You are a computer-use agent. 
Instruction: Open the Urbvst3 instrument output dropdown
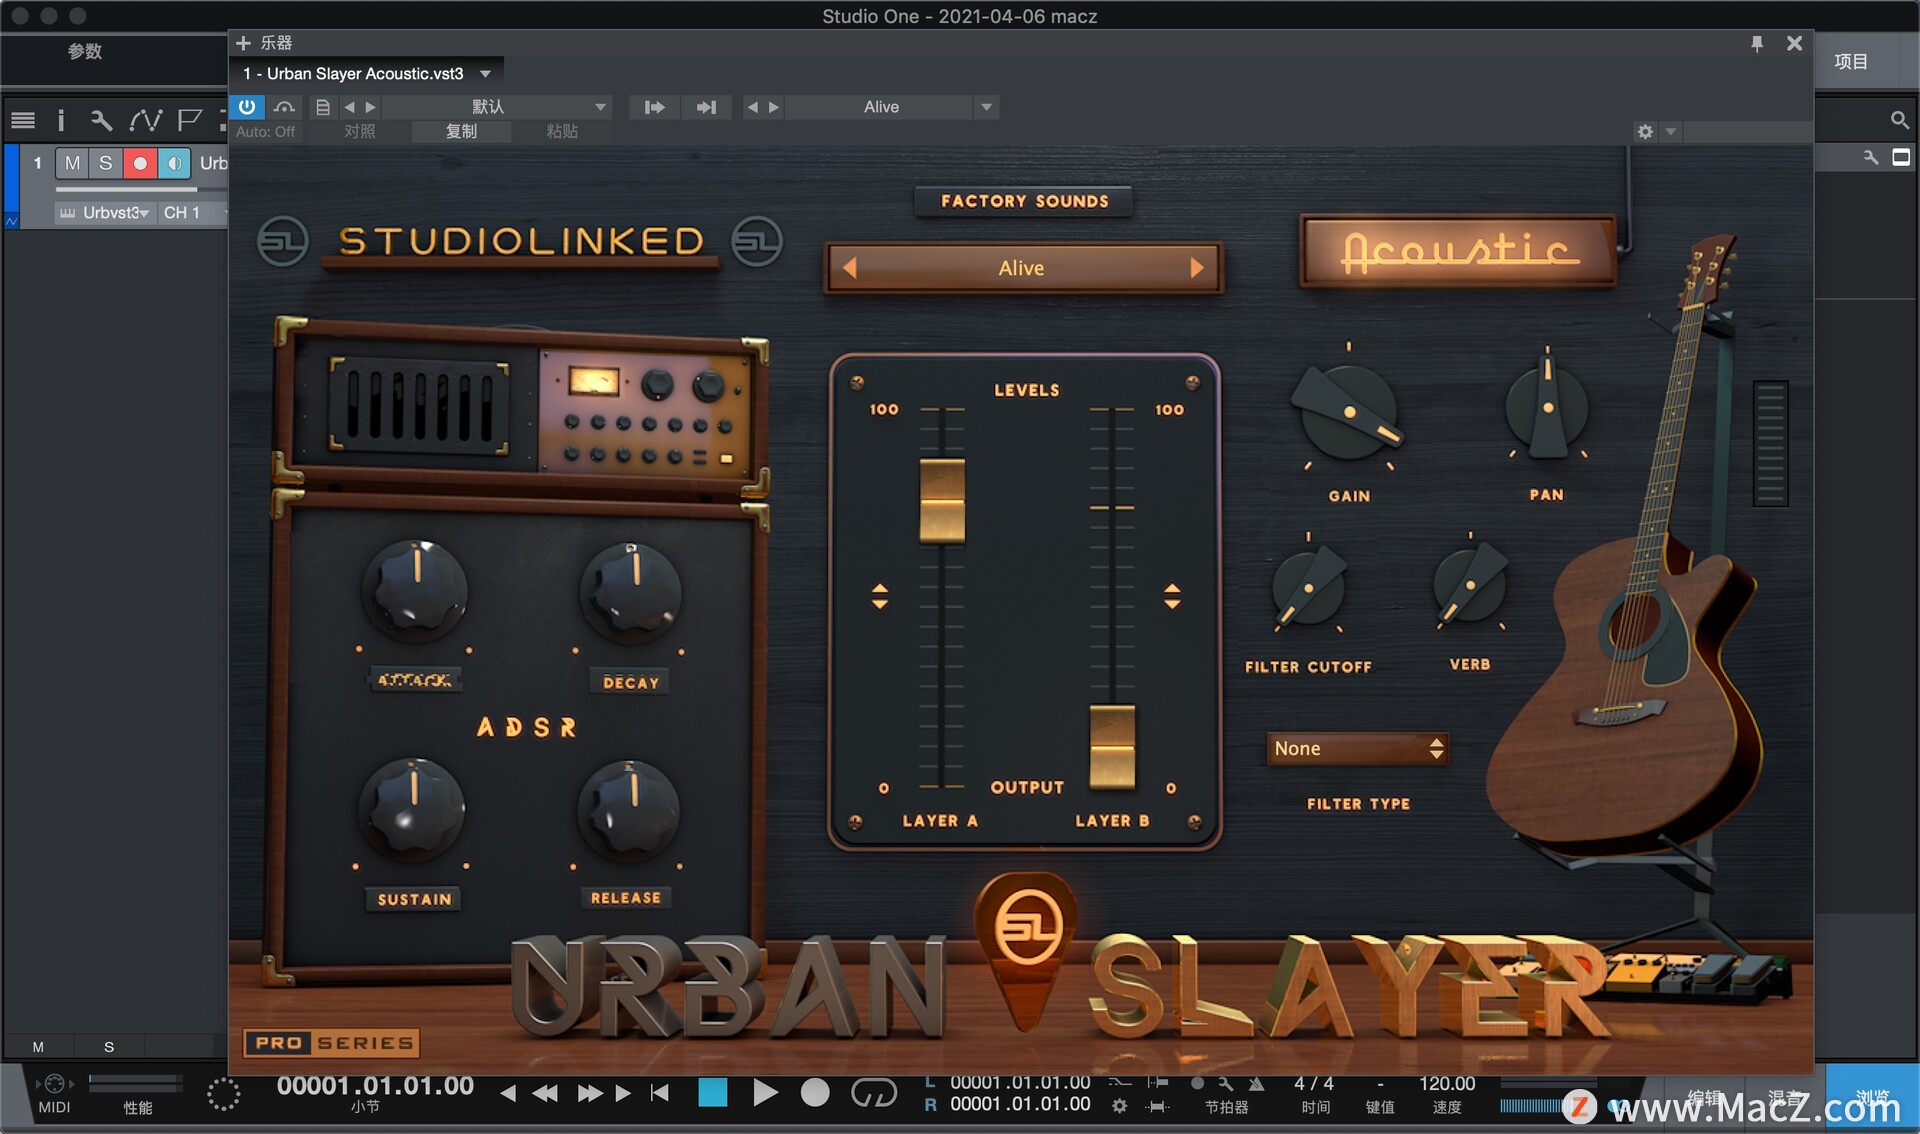[x=104, y=213]
